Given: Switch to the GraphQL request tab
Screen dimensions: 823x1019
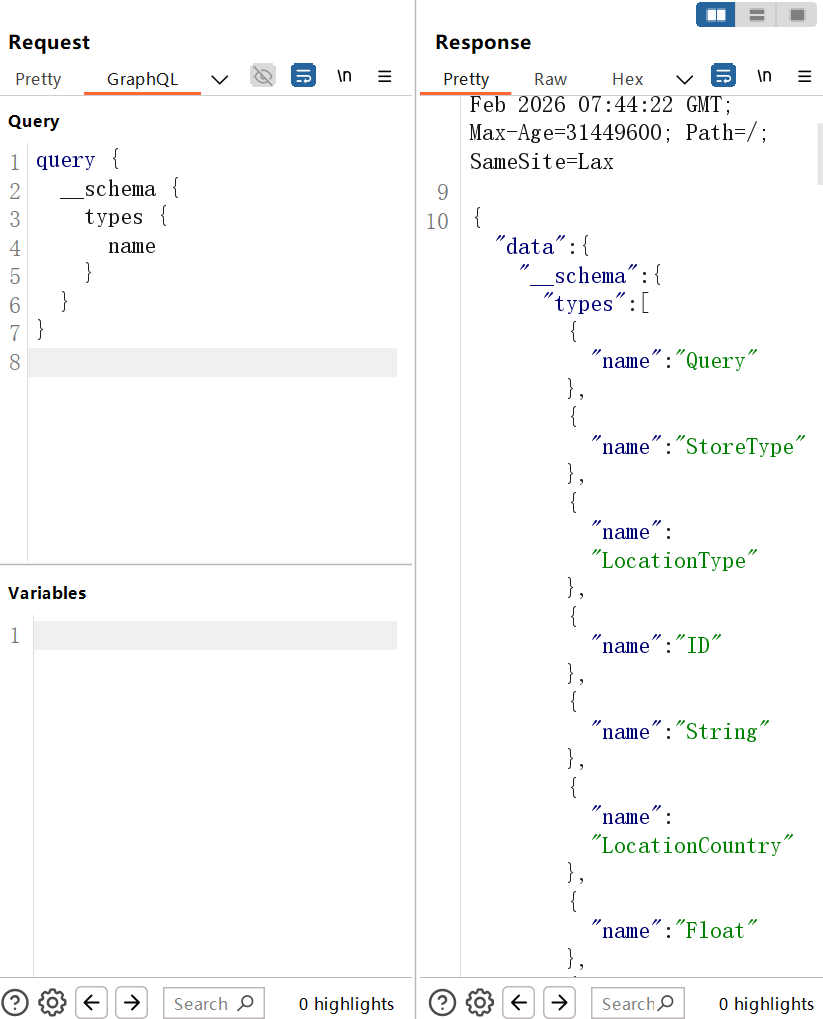Looking at the screenshot, I should coord(141,78).
